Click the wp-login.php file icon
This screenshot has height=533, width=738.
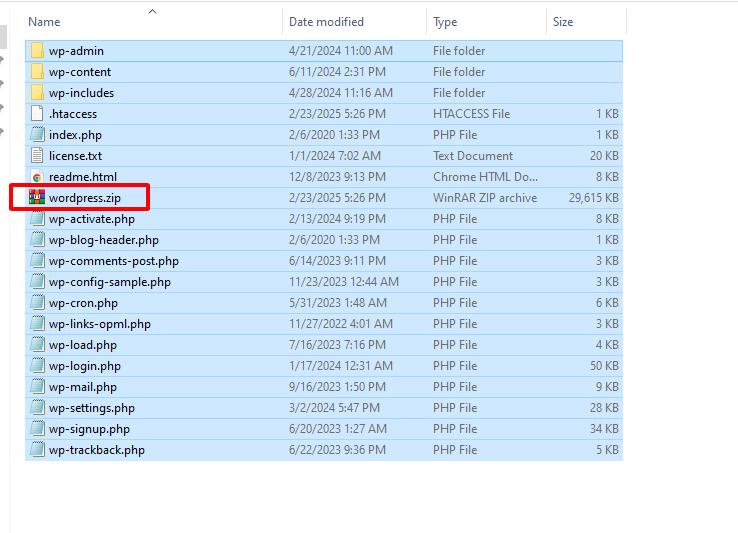37,366
